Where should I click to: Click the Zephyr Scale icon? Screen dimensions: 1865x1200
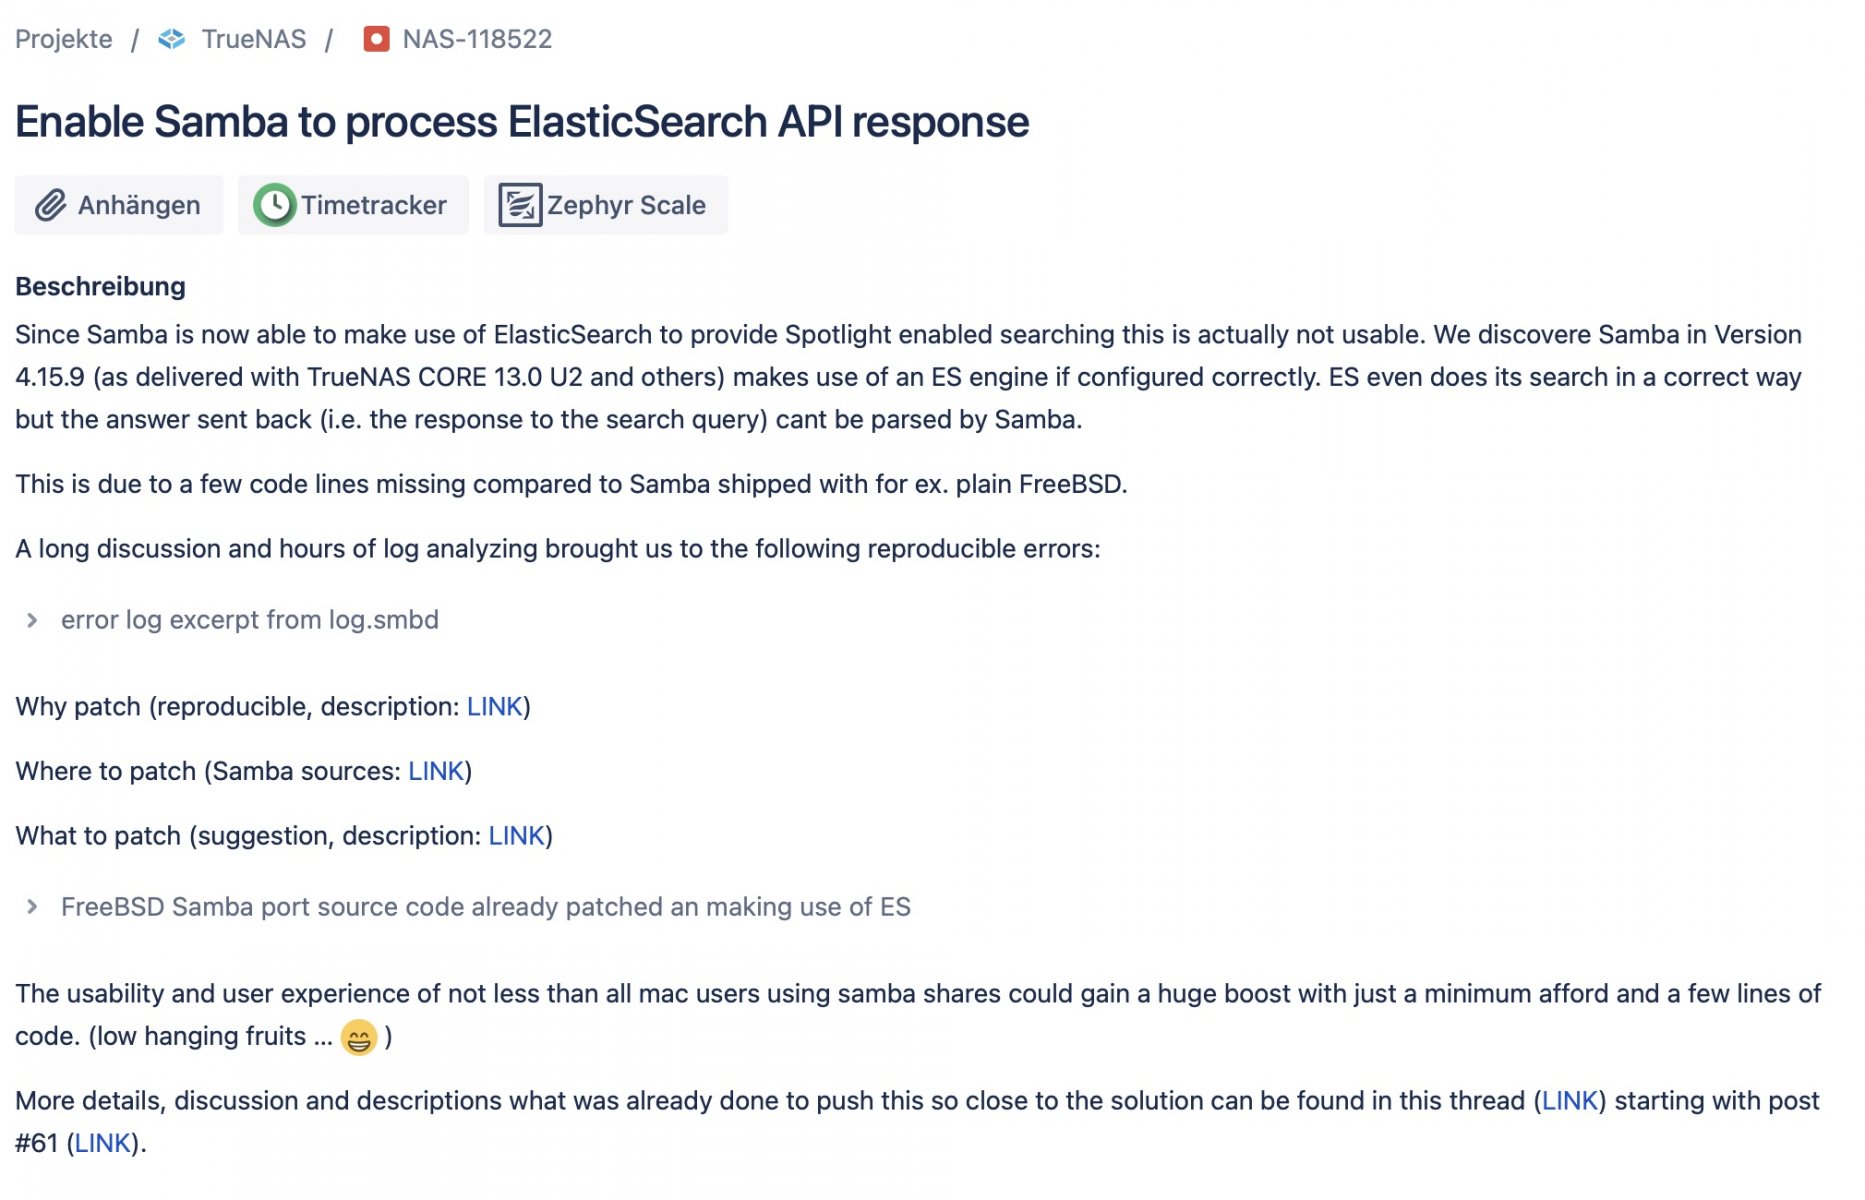point(520,205)
